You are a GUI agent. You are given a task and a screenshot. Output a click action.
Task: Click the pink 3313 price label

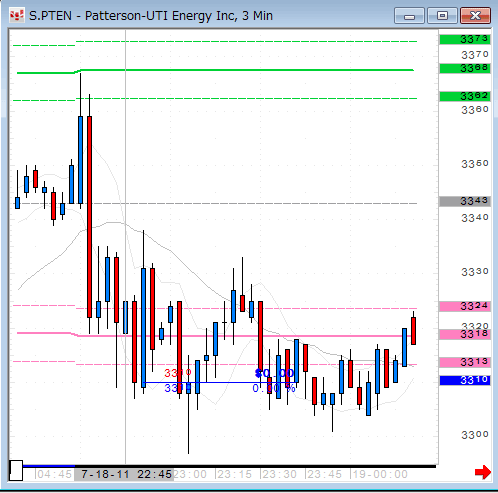tap(465, 362)
